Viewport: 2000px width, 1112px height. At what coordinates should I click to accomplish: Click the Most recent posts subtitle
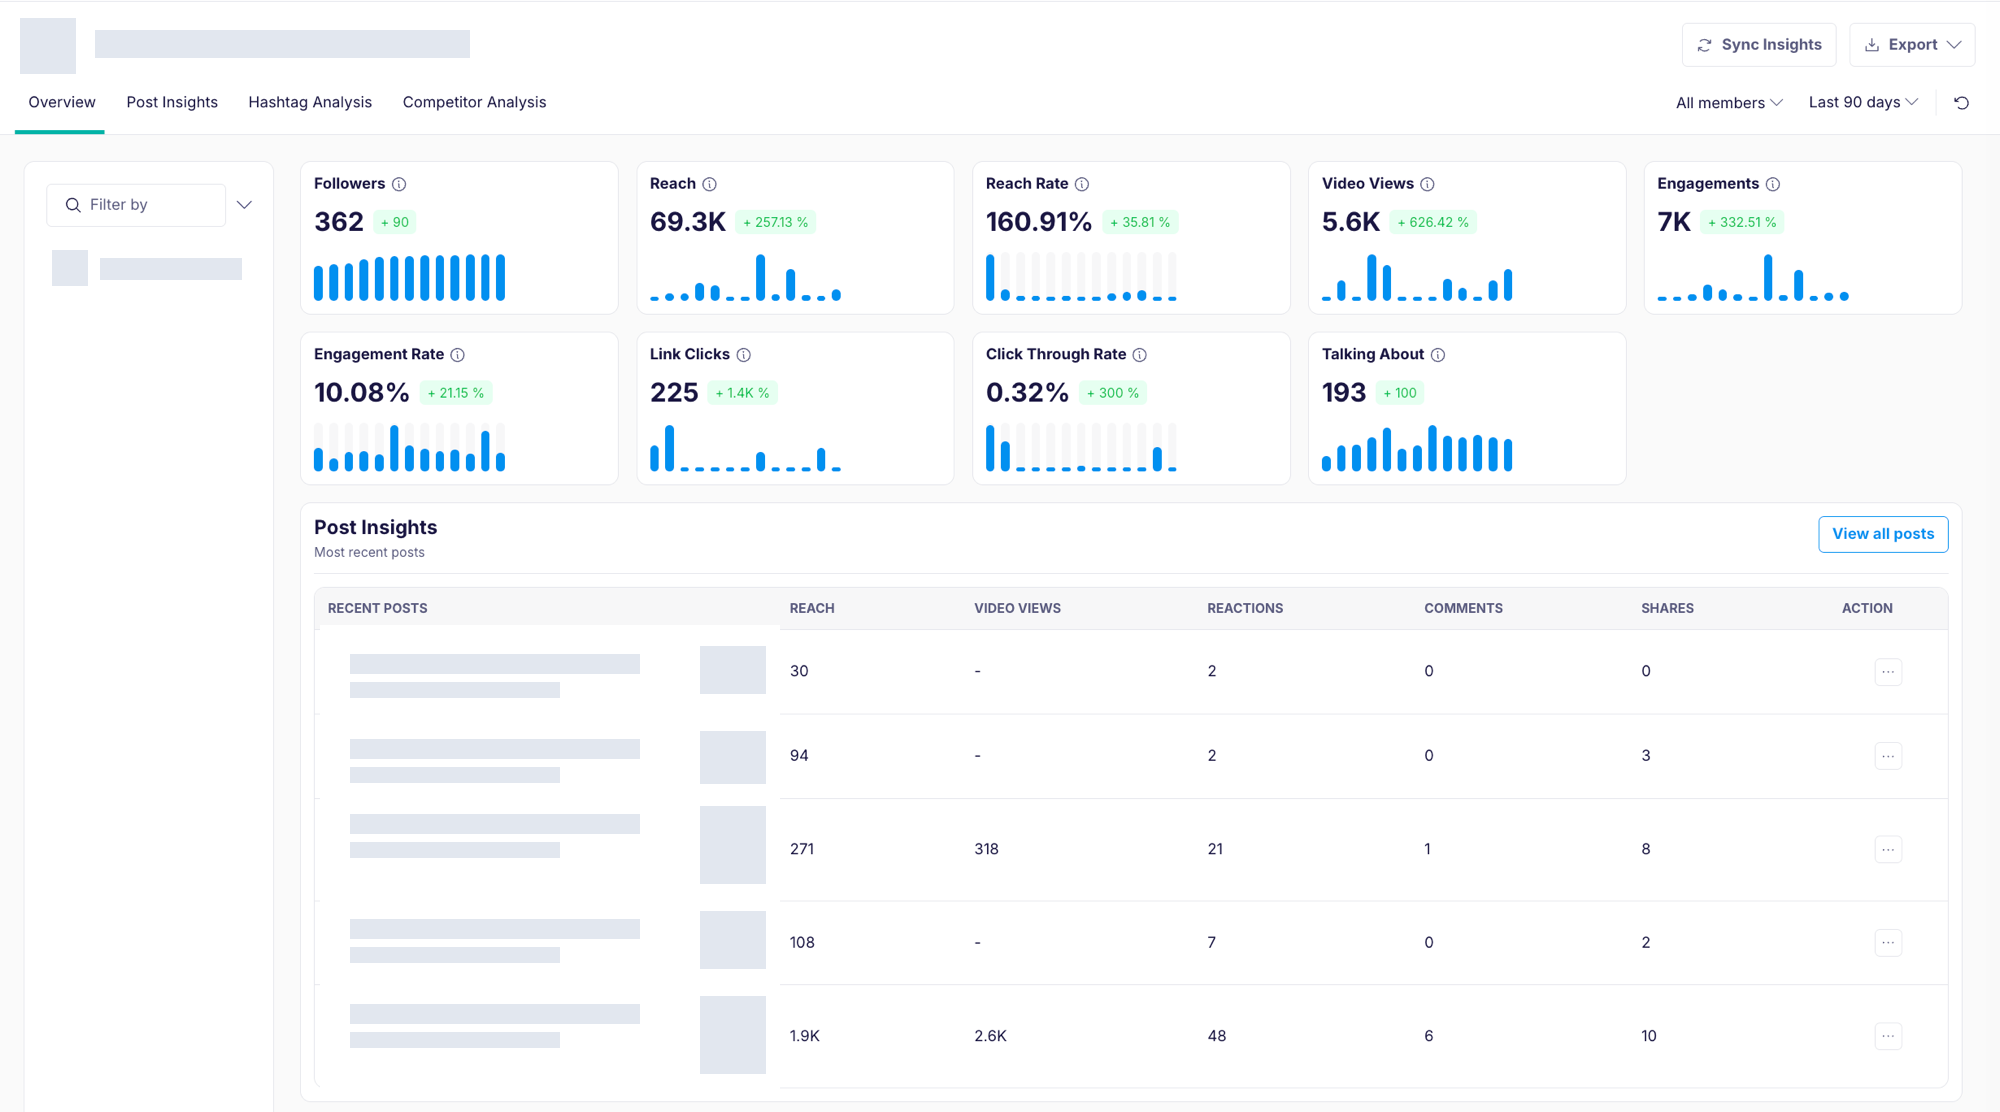pos(369,553)
